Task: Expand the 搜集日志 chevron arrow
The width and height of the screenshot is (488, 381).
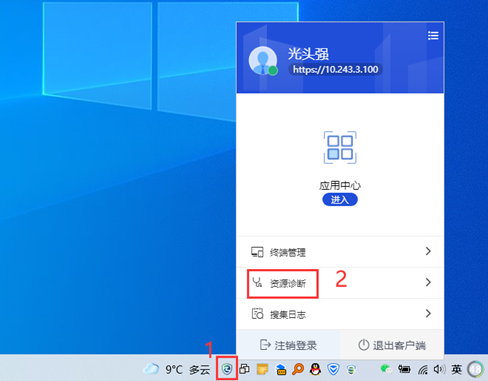Action: (428, 313)
